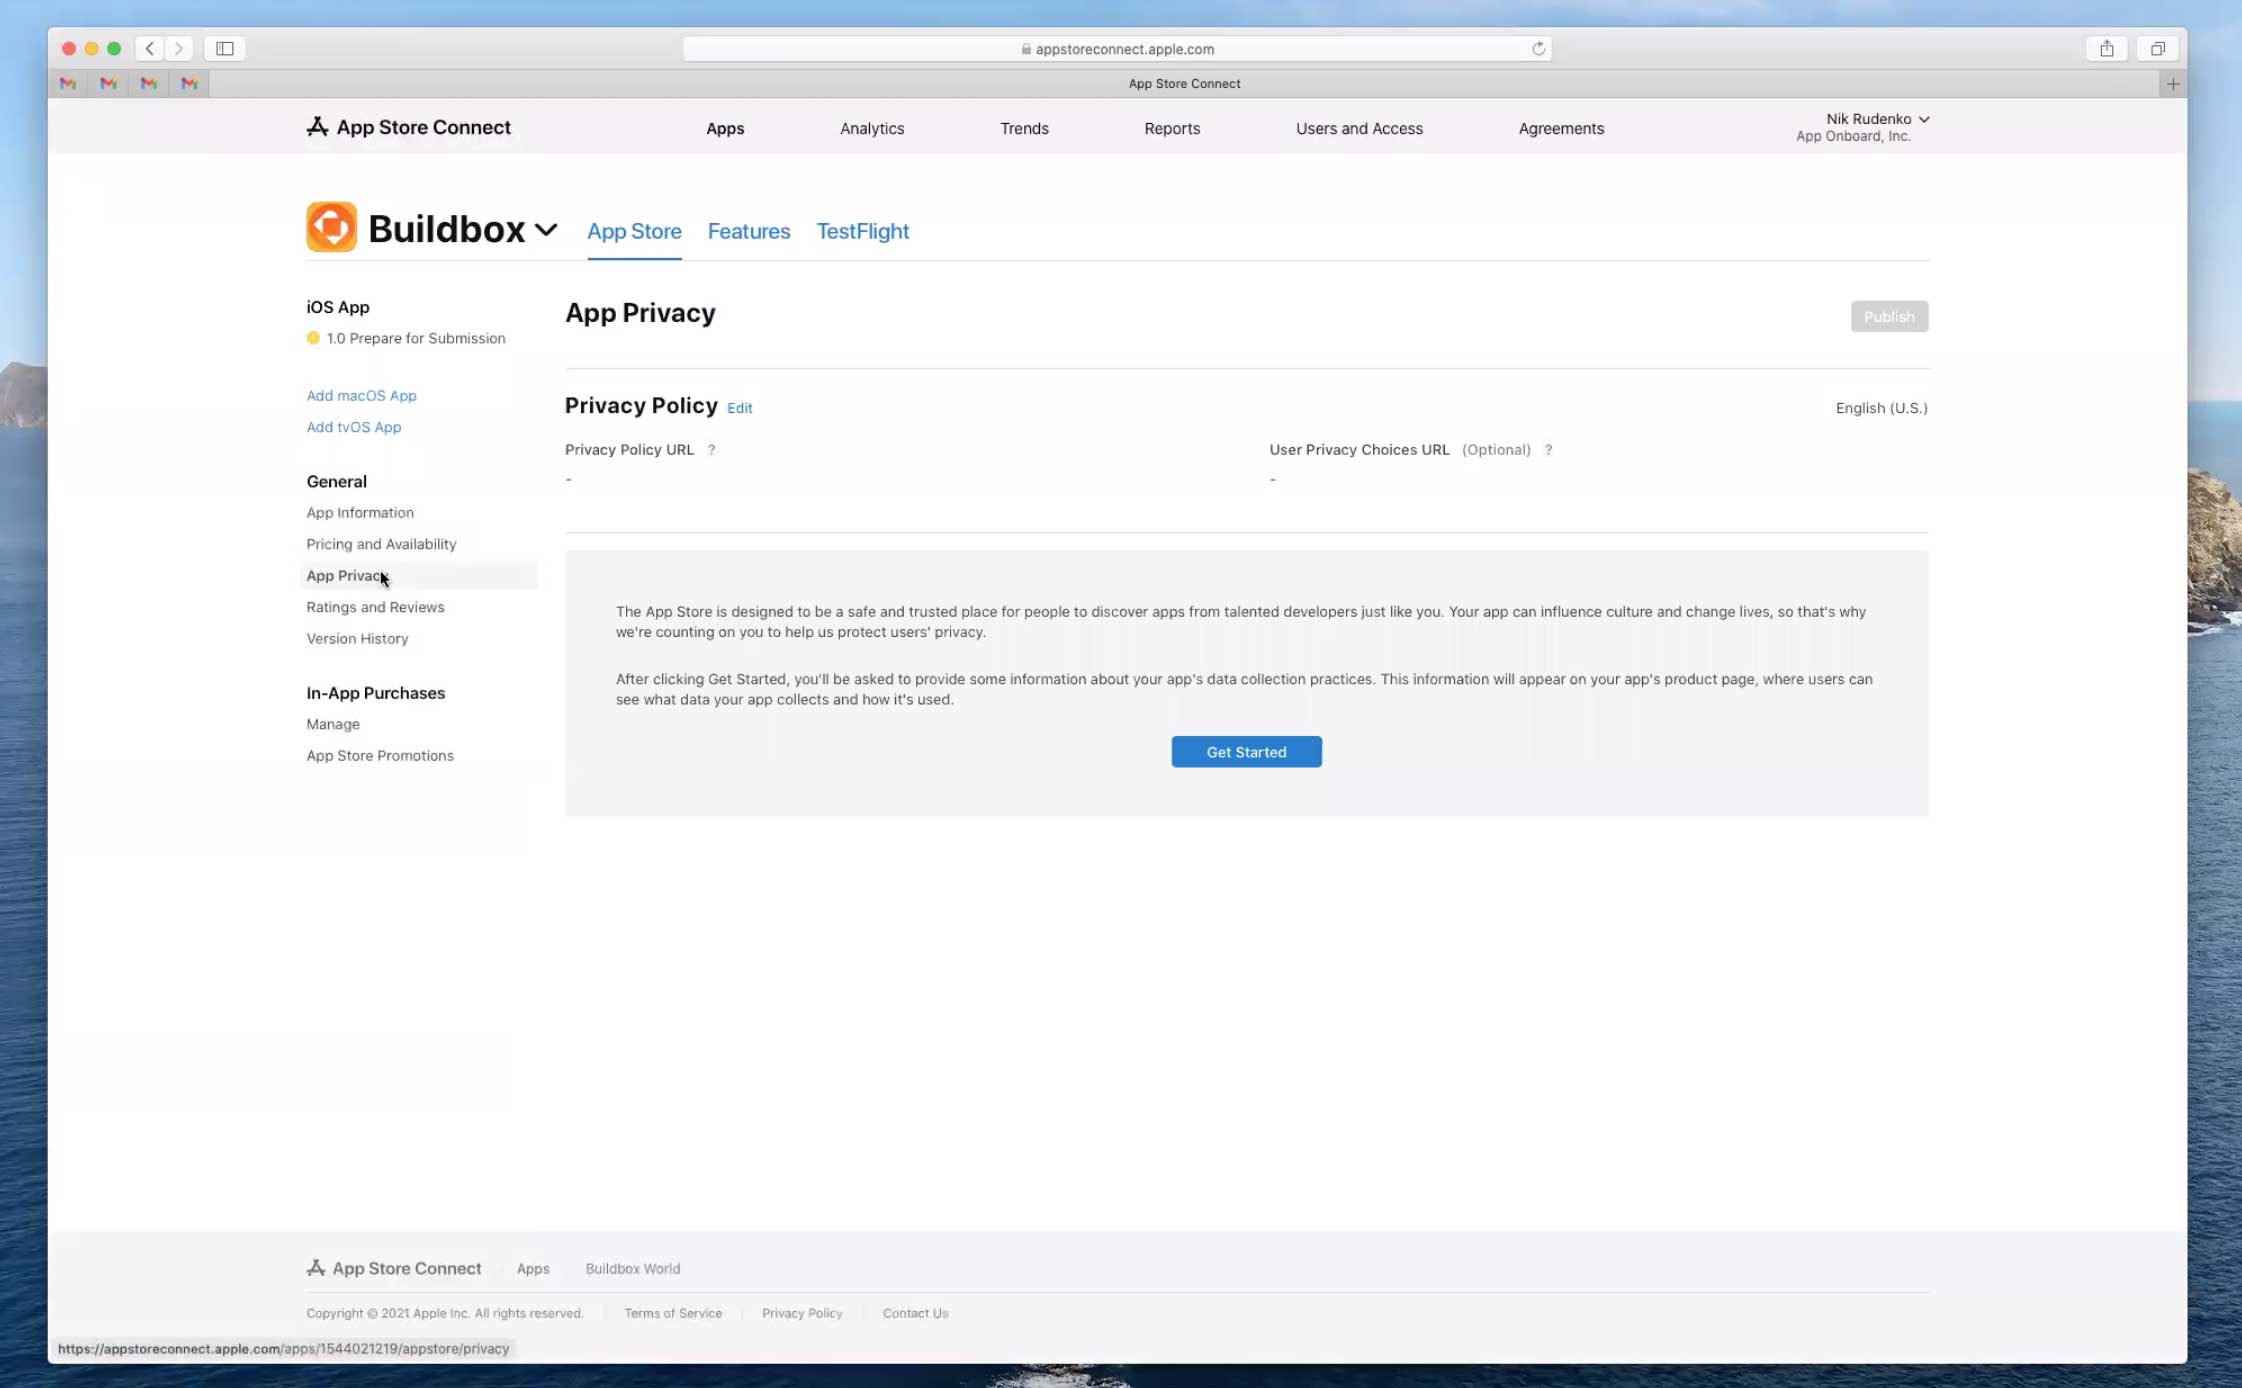Switch to the TestFlight tab
Screen dimensions: 2242x1388
(862, 231)
